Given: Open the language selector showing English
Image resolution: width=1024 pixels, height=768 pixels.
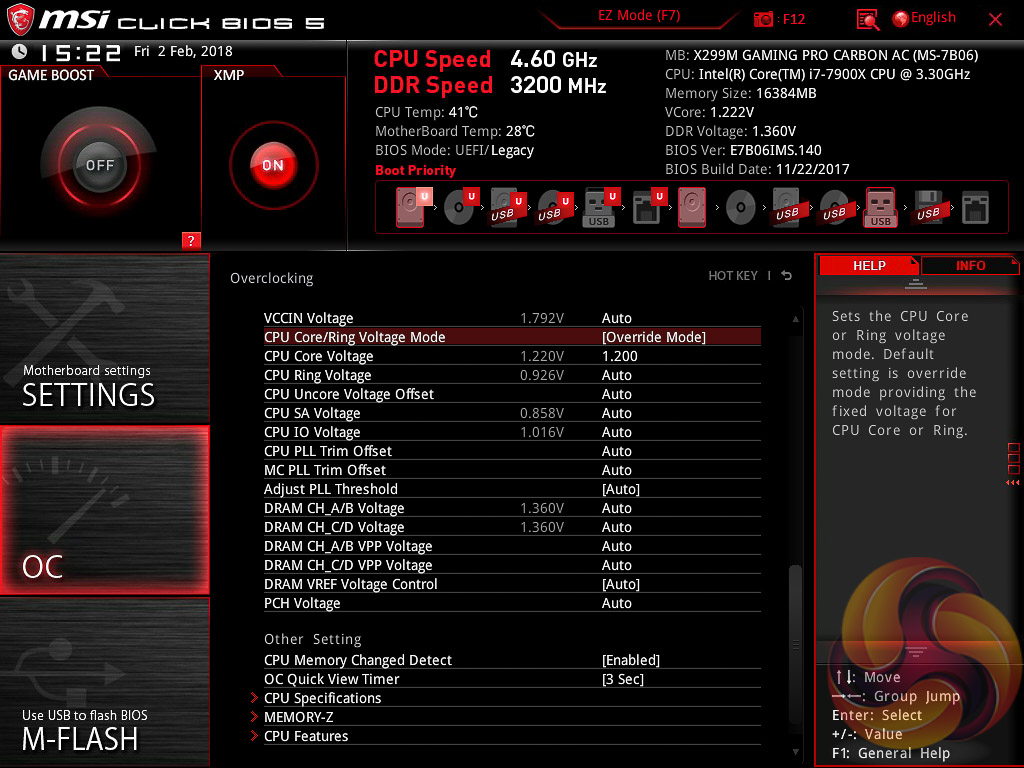Looking at the screenshot, I should 924,18.
